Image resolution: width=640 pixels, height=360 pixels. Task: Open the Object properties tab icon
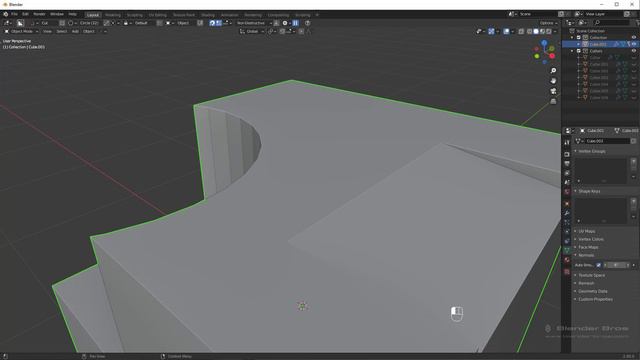tap(567, 204)
